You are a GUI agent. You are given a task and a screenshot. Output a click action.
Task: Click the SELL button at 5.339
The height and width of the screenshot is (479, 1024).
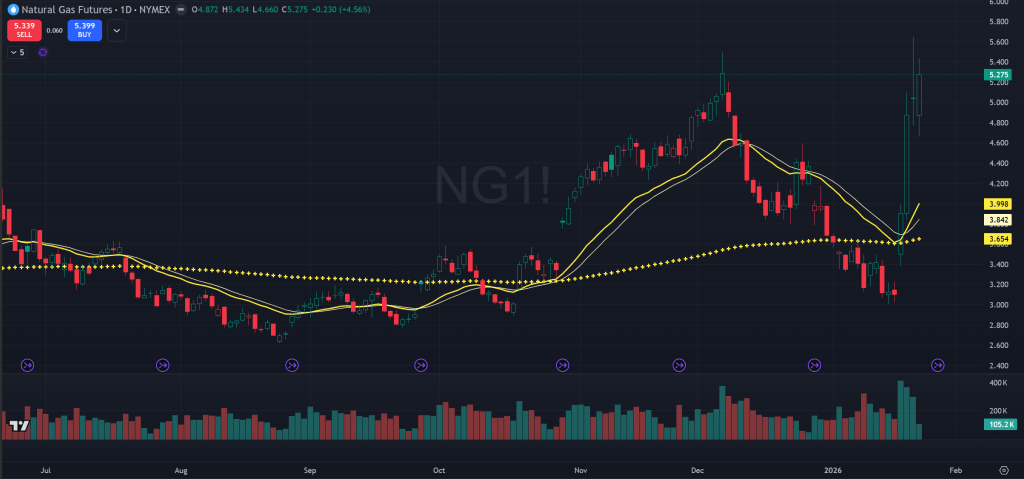coord(22,30)
